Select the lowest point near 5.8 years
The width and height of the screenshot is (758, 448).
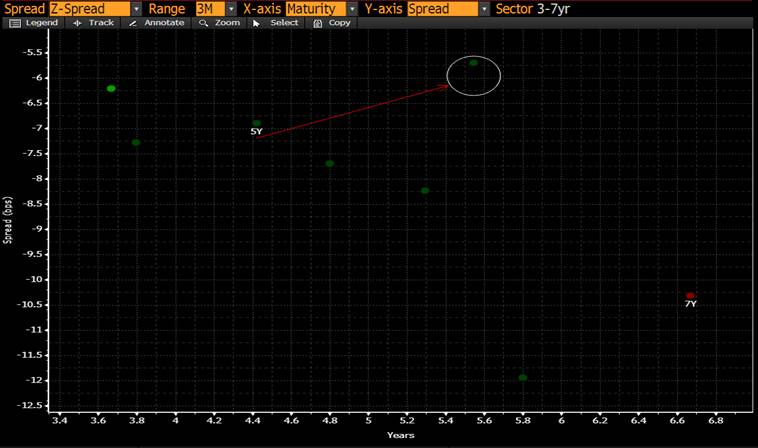523,378
